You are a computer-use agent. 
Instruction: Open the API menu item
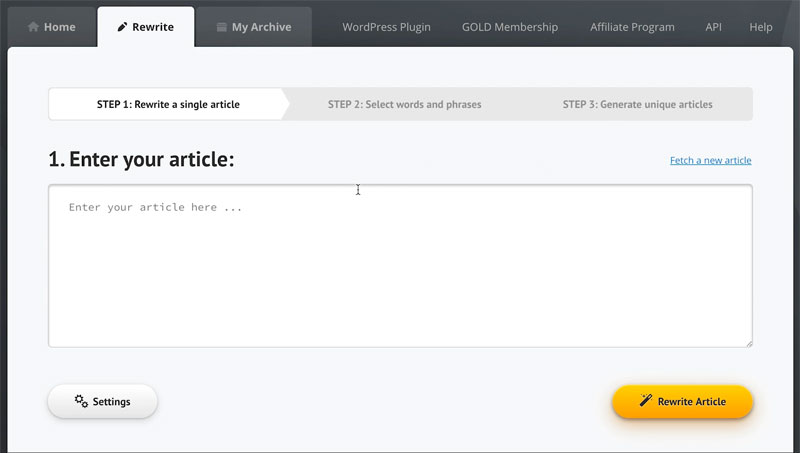(x=713, y=27)
